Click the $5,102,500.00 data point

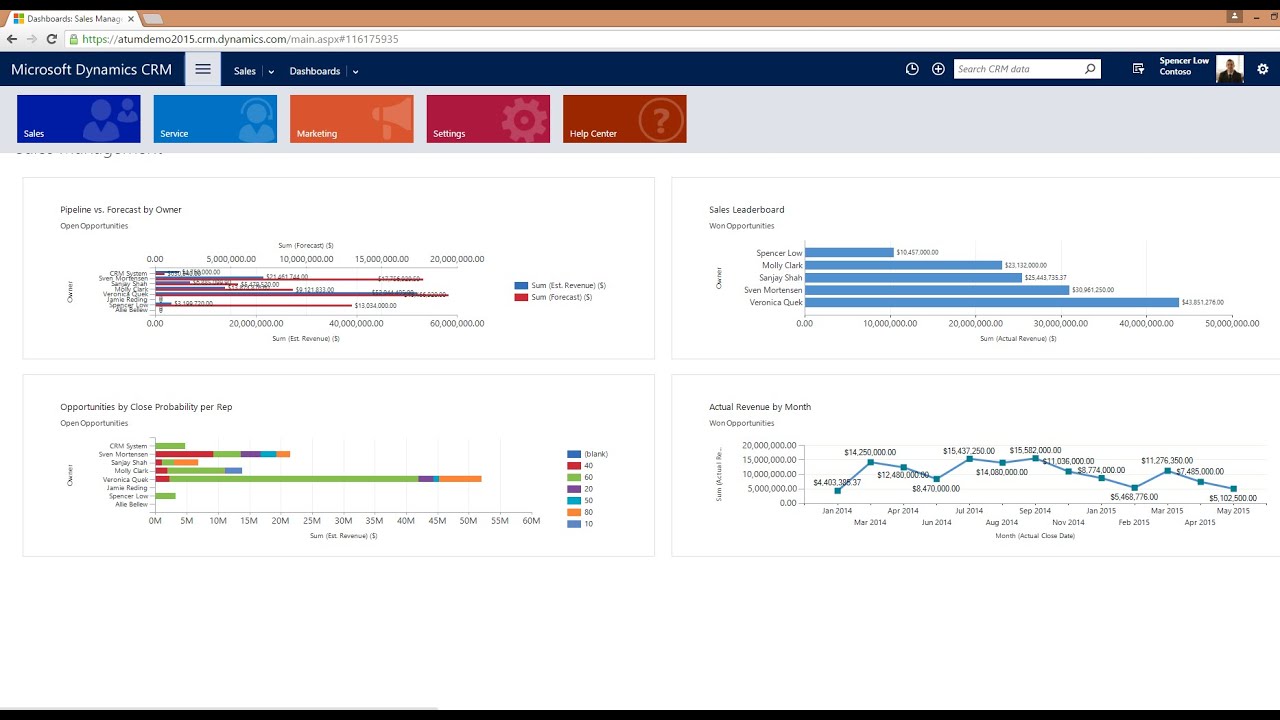1233,489
